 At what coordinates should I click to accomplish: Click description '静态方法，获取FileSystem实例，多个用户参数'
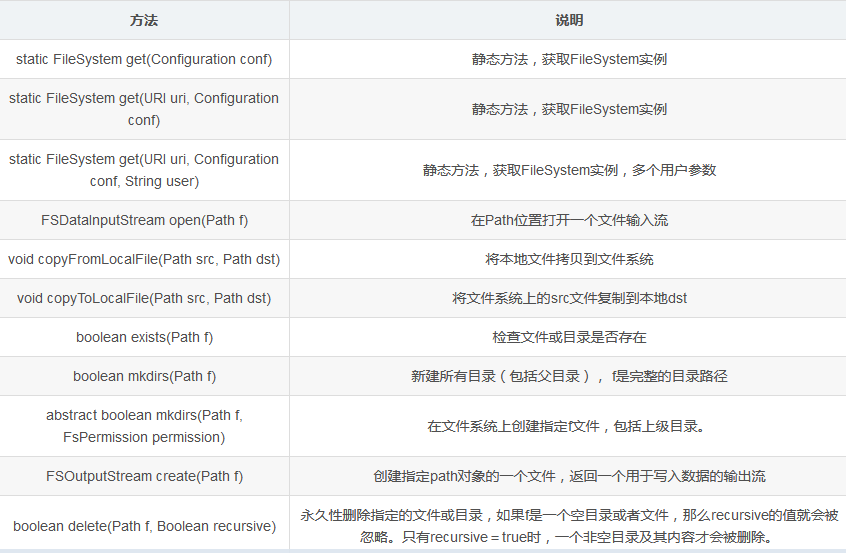click(569, 170)
